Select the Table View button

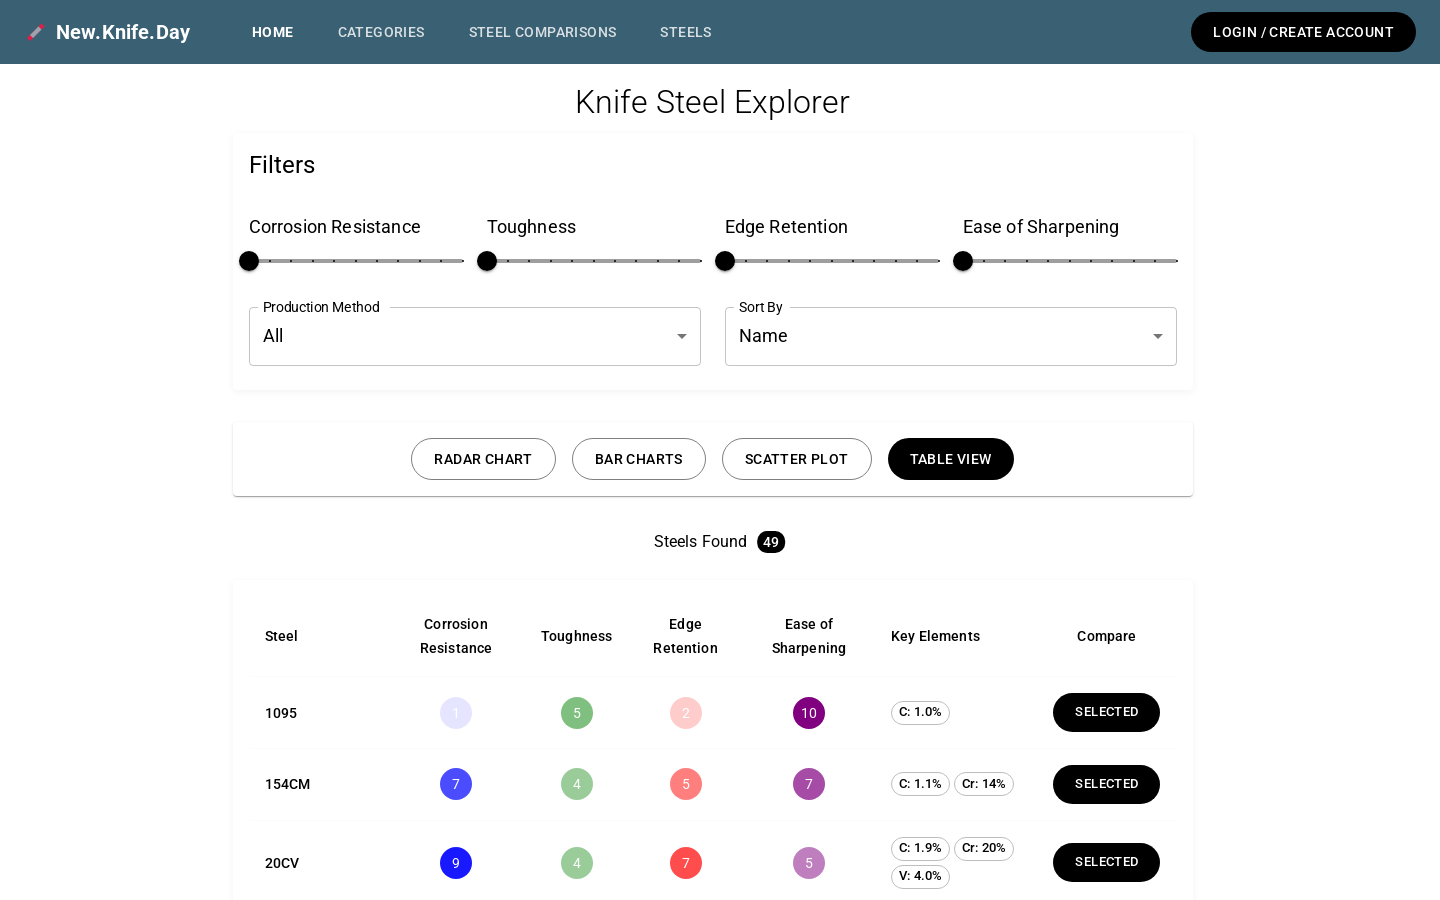(x=951, y=459)
